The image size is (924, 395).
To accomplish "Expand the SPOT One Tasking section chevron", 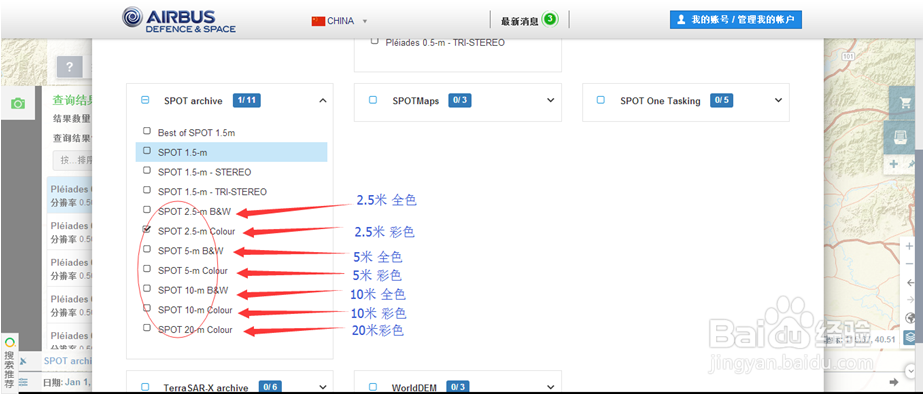I will point(778,100).
